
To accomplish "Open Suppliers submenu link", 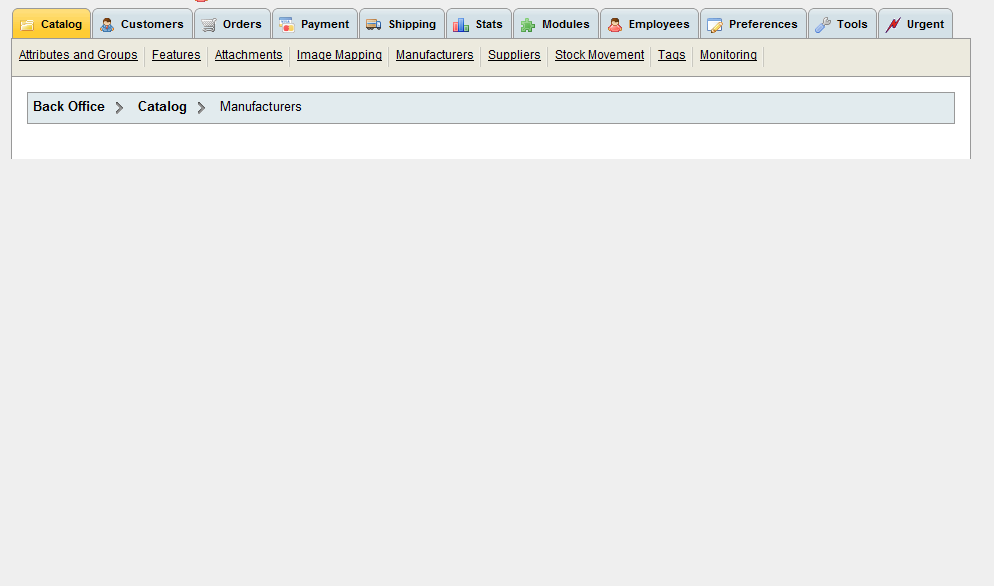I will coord(514,55).
